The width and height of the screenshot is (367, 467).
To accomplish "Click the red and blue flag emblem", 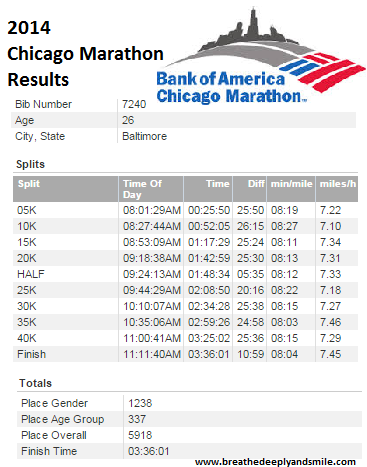I will click(x=323, y=71).
